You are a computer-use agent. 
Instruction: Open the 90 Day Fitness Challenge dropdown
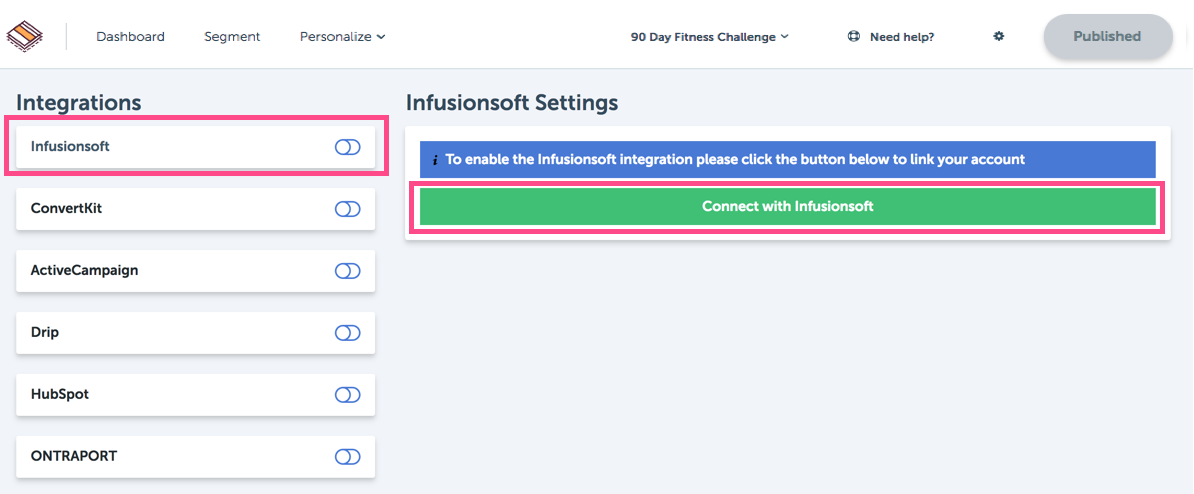click(x=710, y=37)
